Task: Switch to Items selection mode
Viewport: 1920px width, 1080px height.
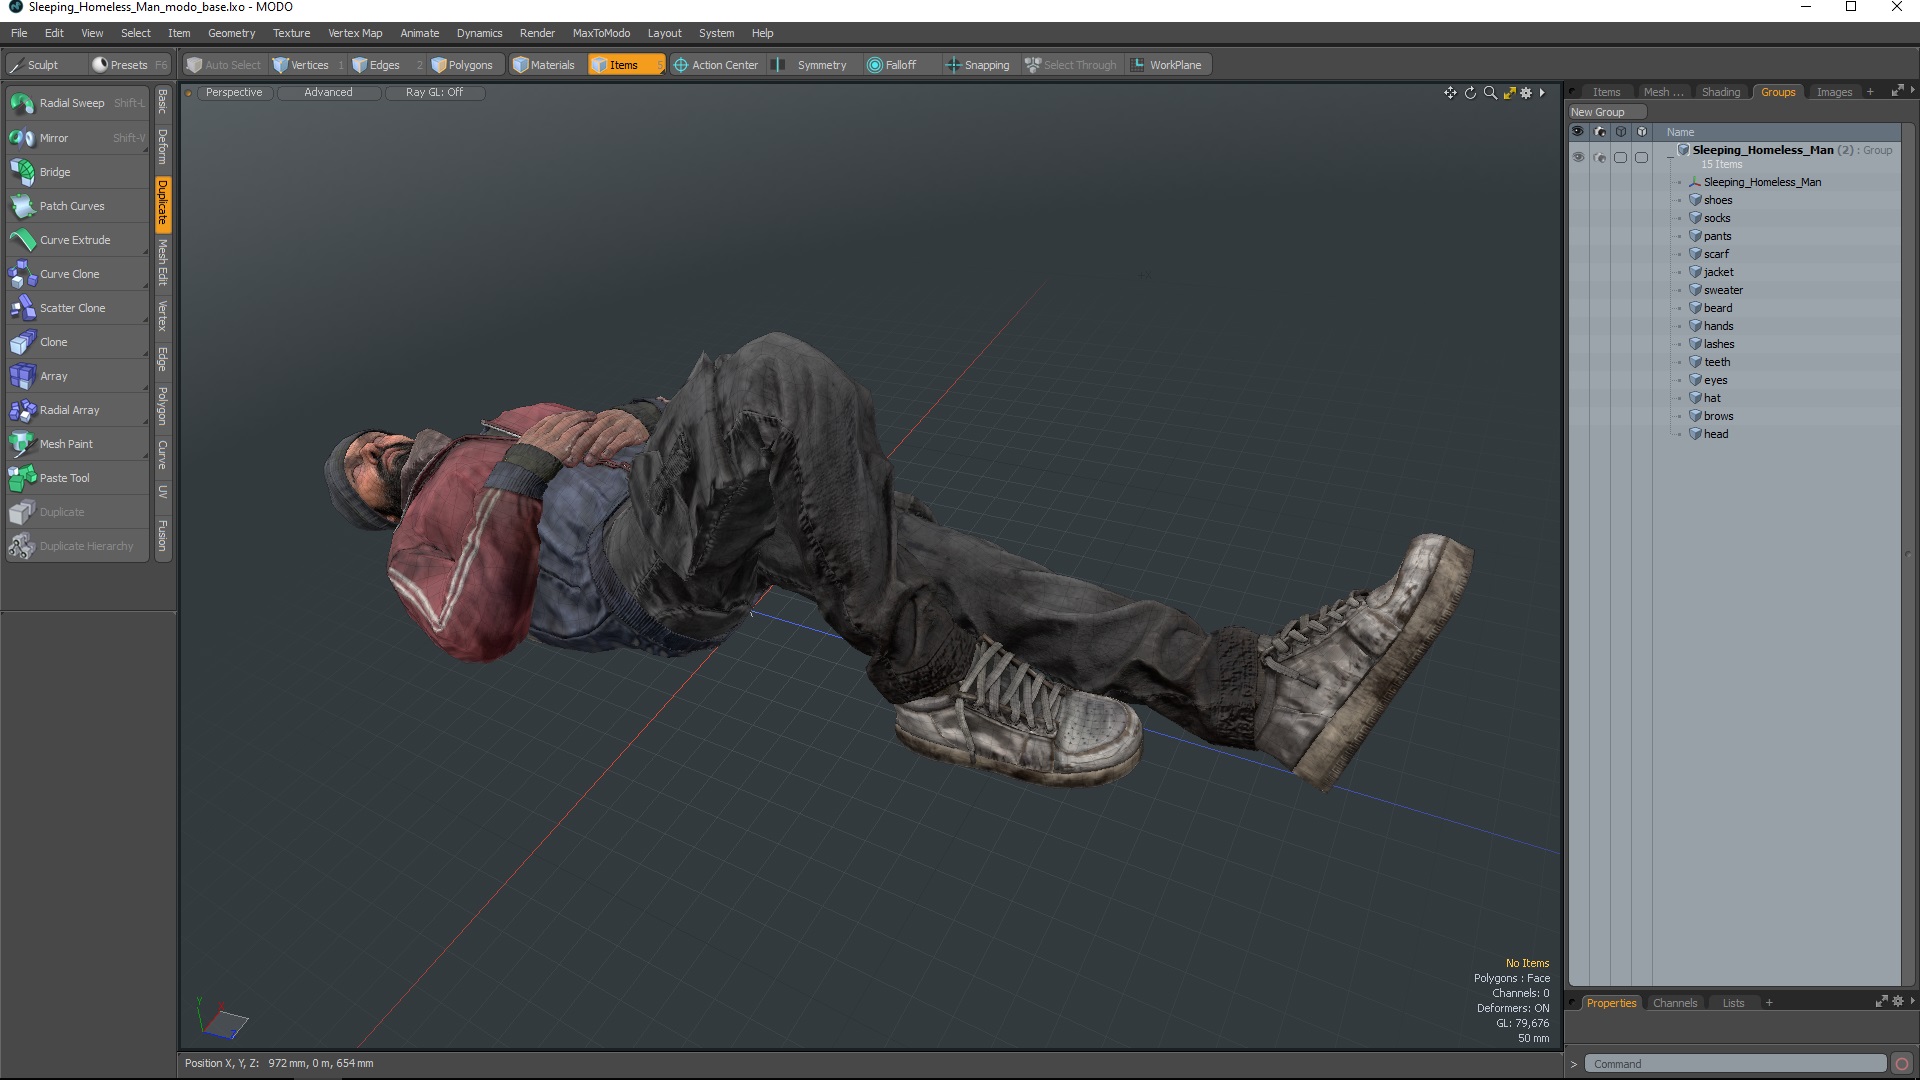Action: pyautogui.click(x=625, y=65)
